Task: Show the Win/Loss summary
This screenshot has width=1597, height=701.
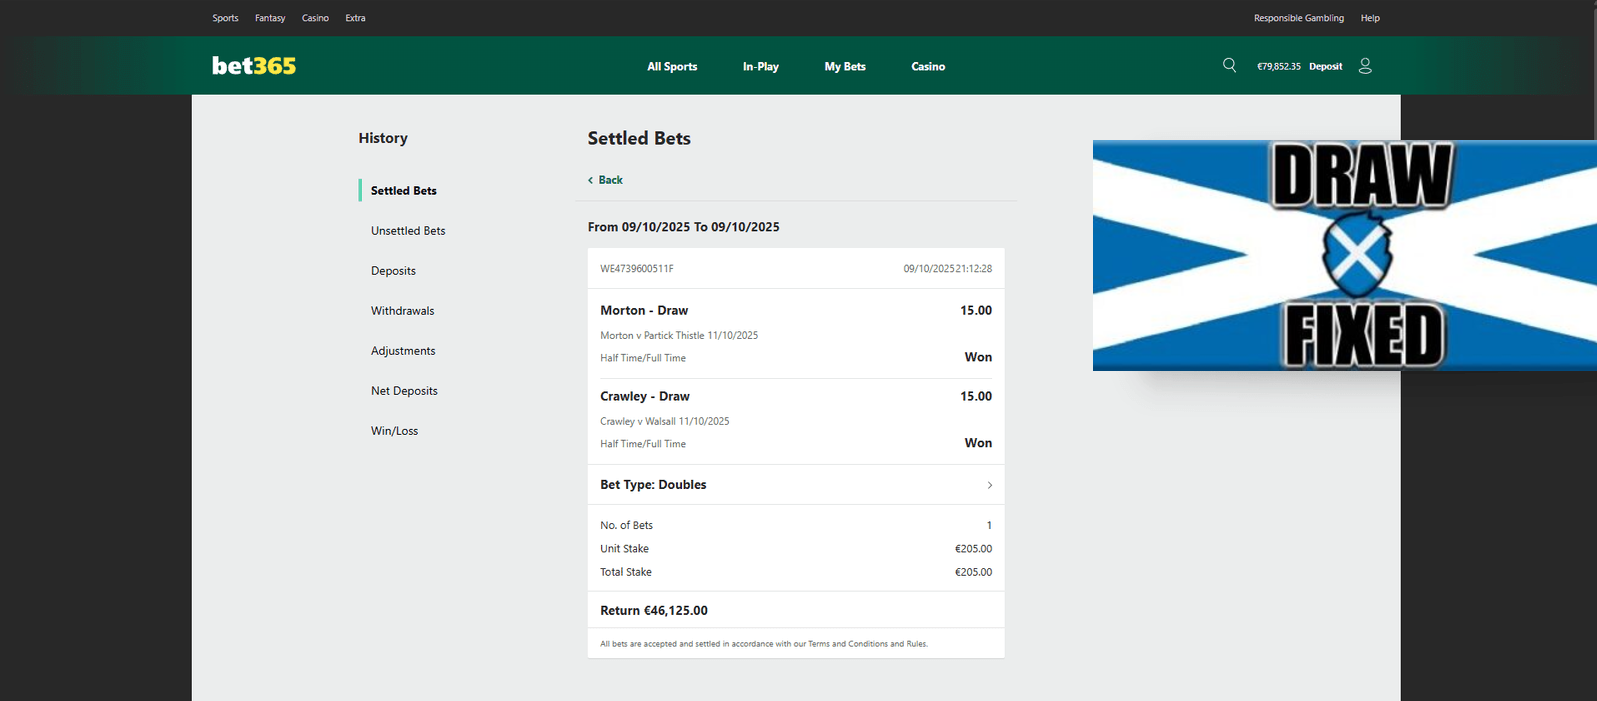Action: click(x=394, y=431)
